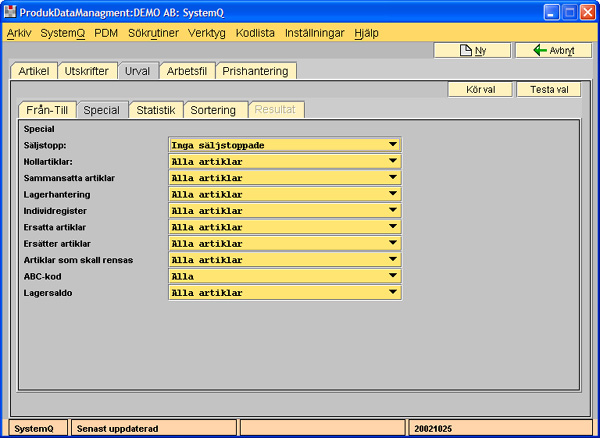
Task: Click the Ny new document button
Action: pyautogui.click(x=472, y=50)
